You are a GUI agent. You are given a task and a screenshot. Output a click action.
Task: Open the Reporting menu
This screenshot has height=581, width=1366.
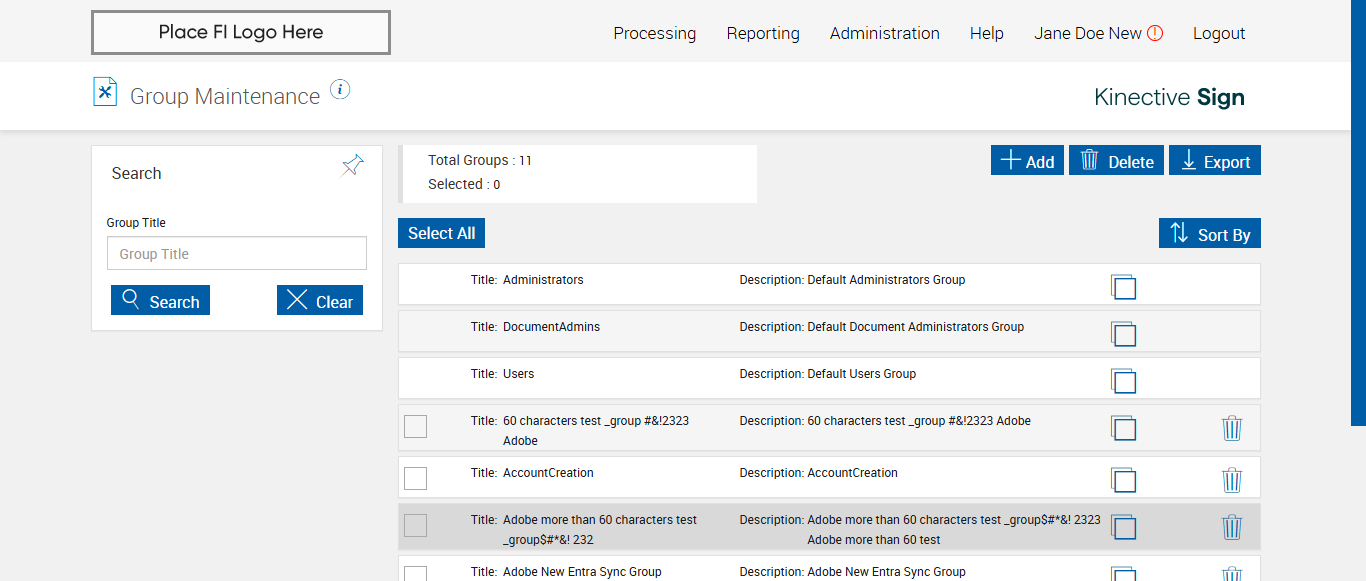point(763,33)
